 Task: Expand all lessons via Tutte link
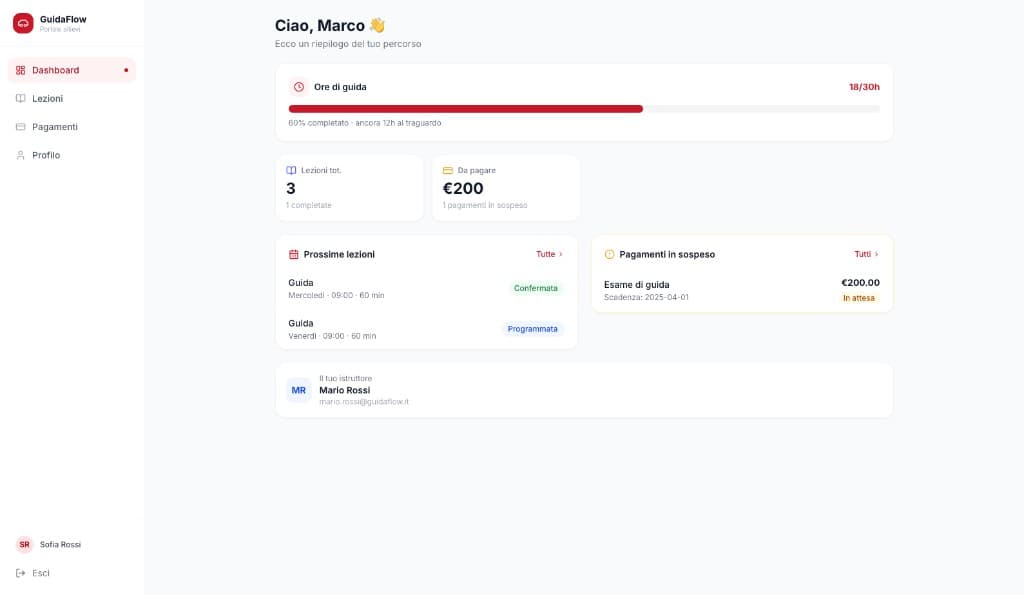549,255
